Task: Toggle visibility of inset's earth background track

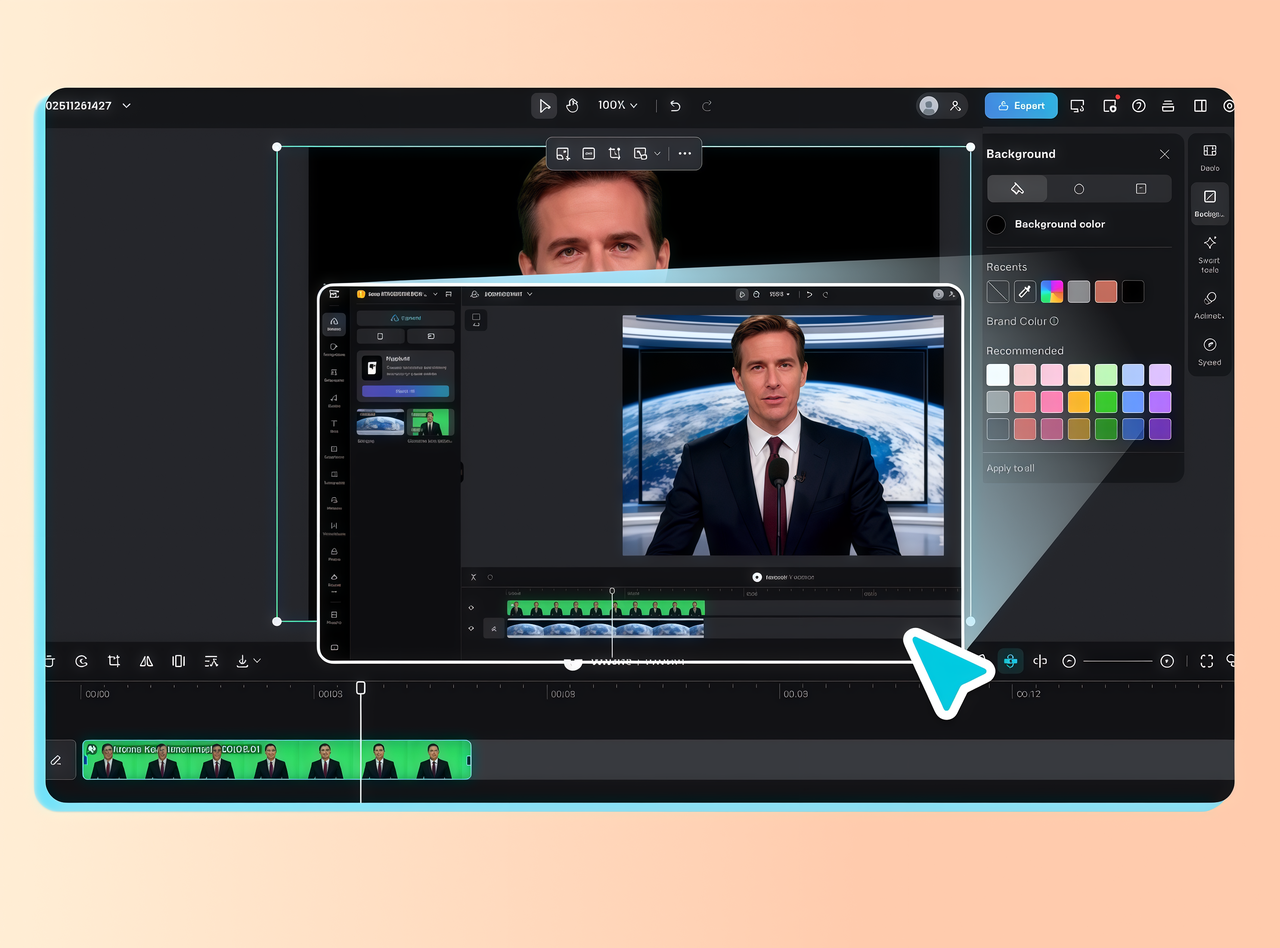Action: click(x=471, y=629)
